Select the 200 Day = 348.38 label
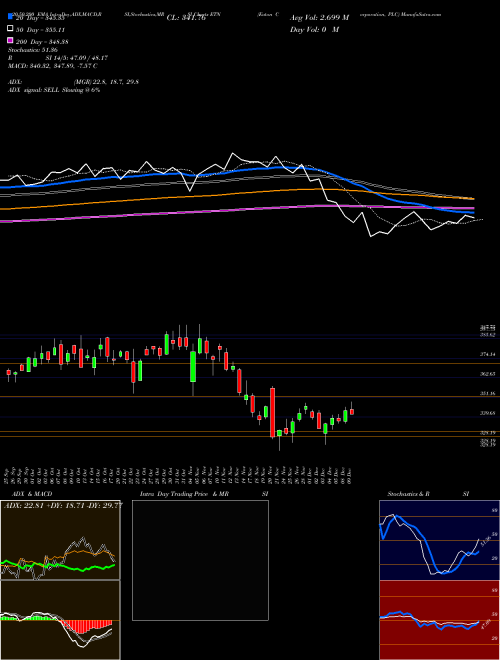The image size is (500, 660). tap(42, 42)
